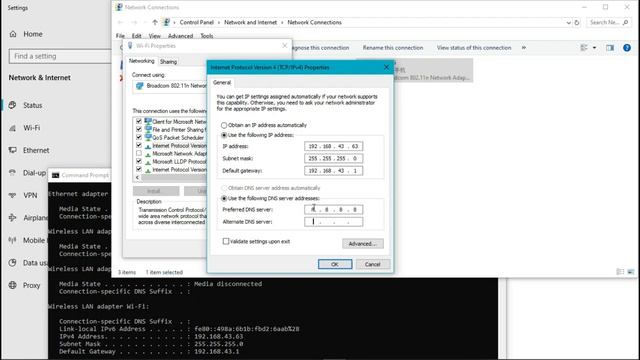This screenshot has height=360, width=640.
Task: Open VPN settings in sidebar
Action: (24, 195)
